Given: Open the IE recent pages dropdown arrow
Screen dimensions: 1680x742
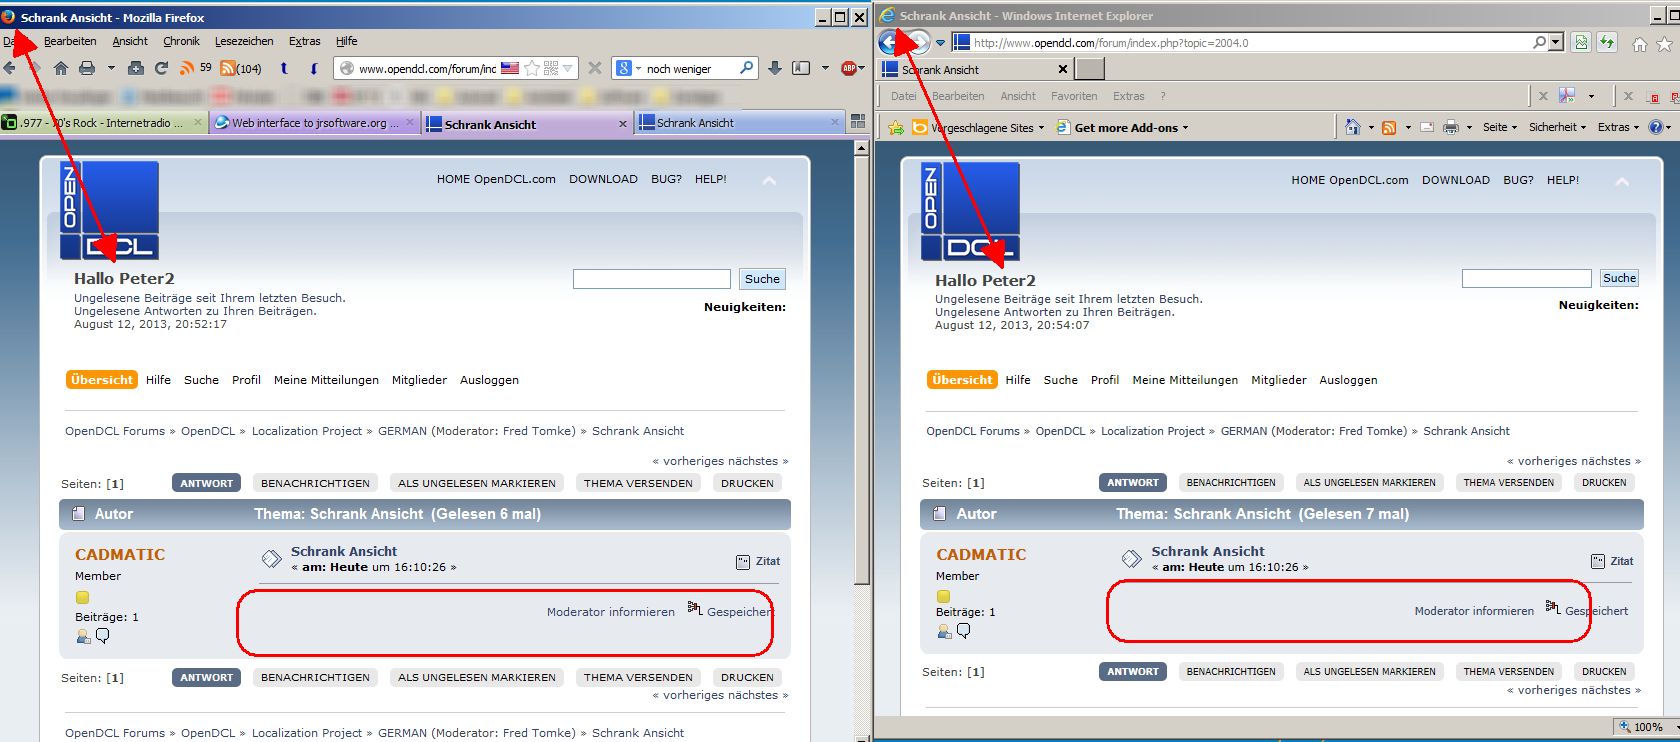Looking at the screenshot, I should 940,43.
